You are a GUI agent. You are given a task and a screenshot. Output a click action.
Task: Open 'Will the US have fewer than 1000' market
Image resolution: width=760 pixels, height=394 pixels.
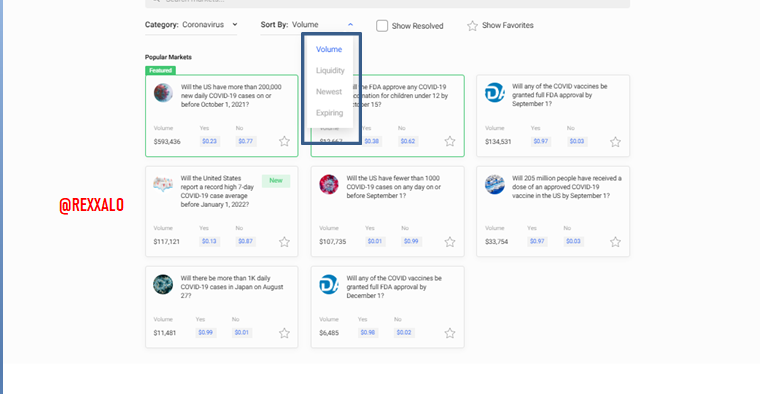click(x=394, y=187)
